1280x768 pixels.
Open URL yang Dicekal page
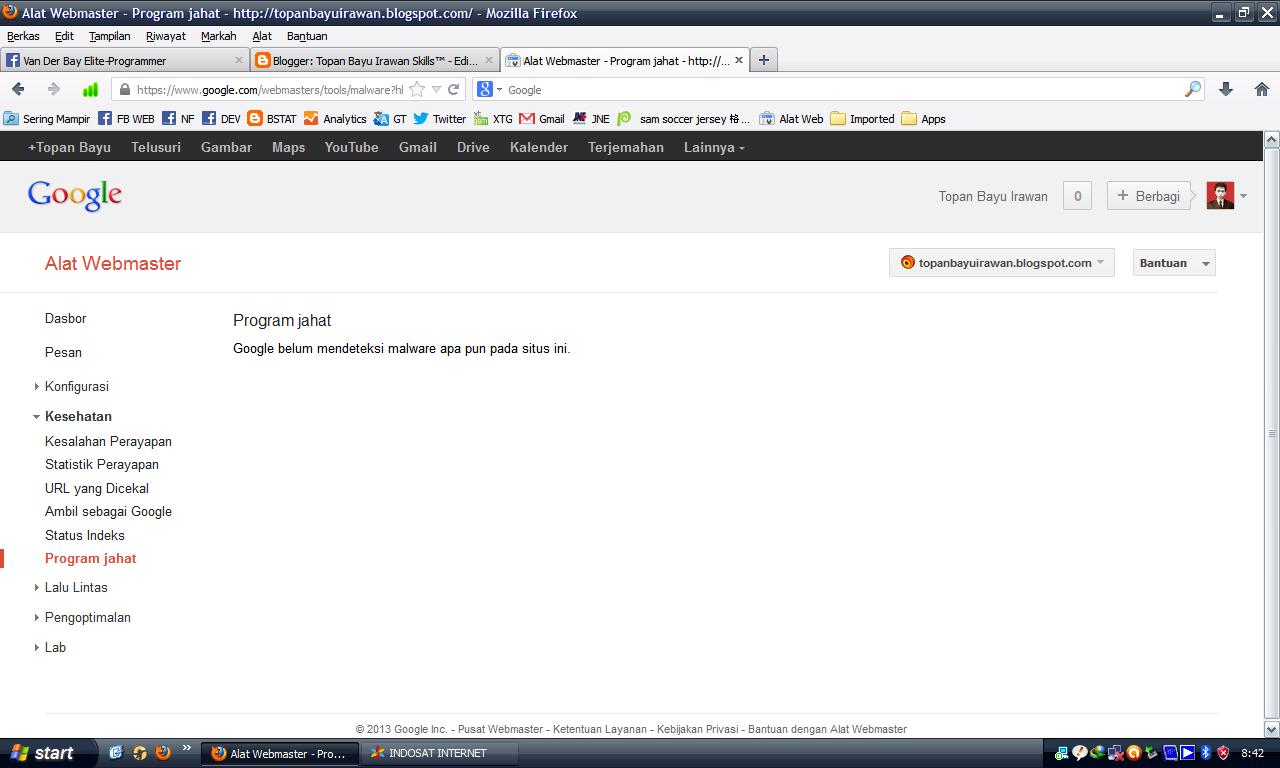(x=97, y=488)
